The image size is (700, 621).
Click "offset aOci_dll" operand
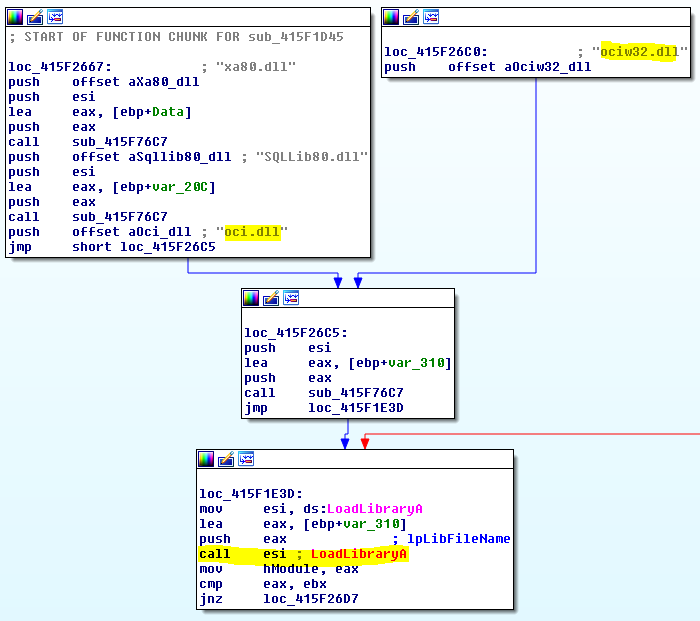[x=132, y=232]
